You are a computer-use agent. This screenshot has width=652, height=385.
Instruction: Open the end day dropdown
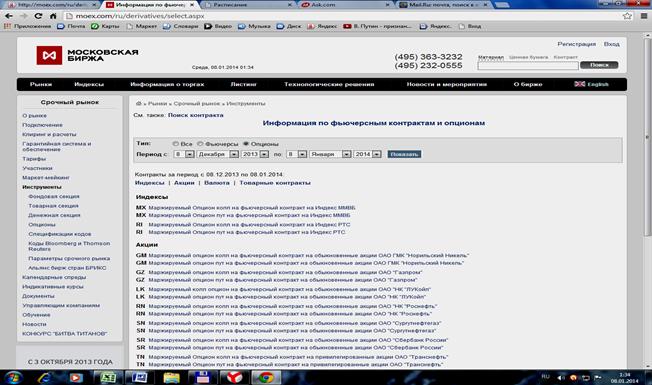click(297, 154)
